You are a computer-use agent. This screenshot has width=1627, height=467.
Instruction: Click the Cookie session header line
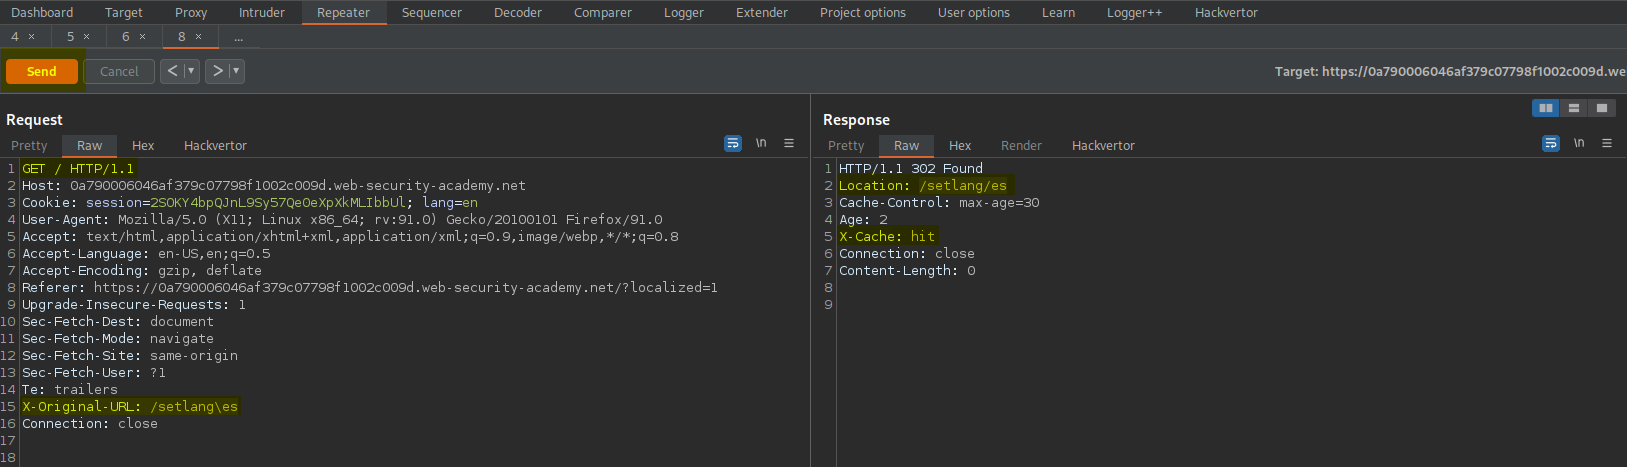coord(250,202)
